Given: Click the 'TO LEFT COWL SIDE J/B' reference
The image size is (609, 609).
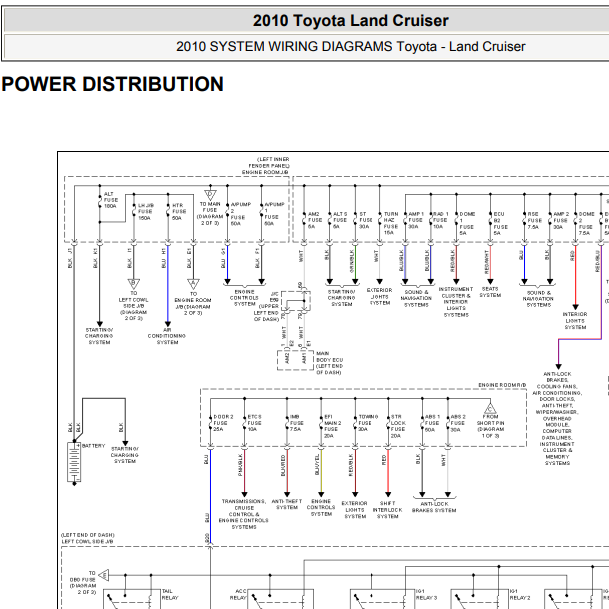Looking at the screenshot, I should 134,306.
